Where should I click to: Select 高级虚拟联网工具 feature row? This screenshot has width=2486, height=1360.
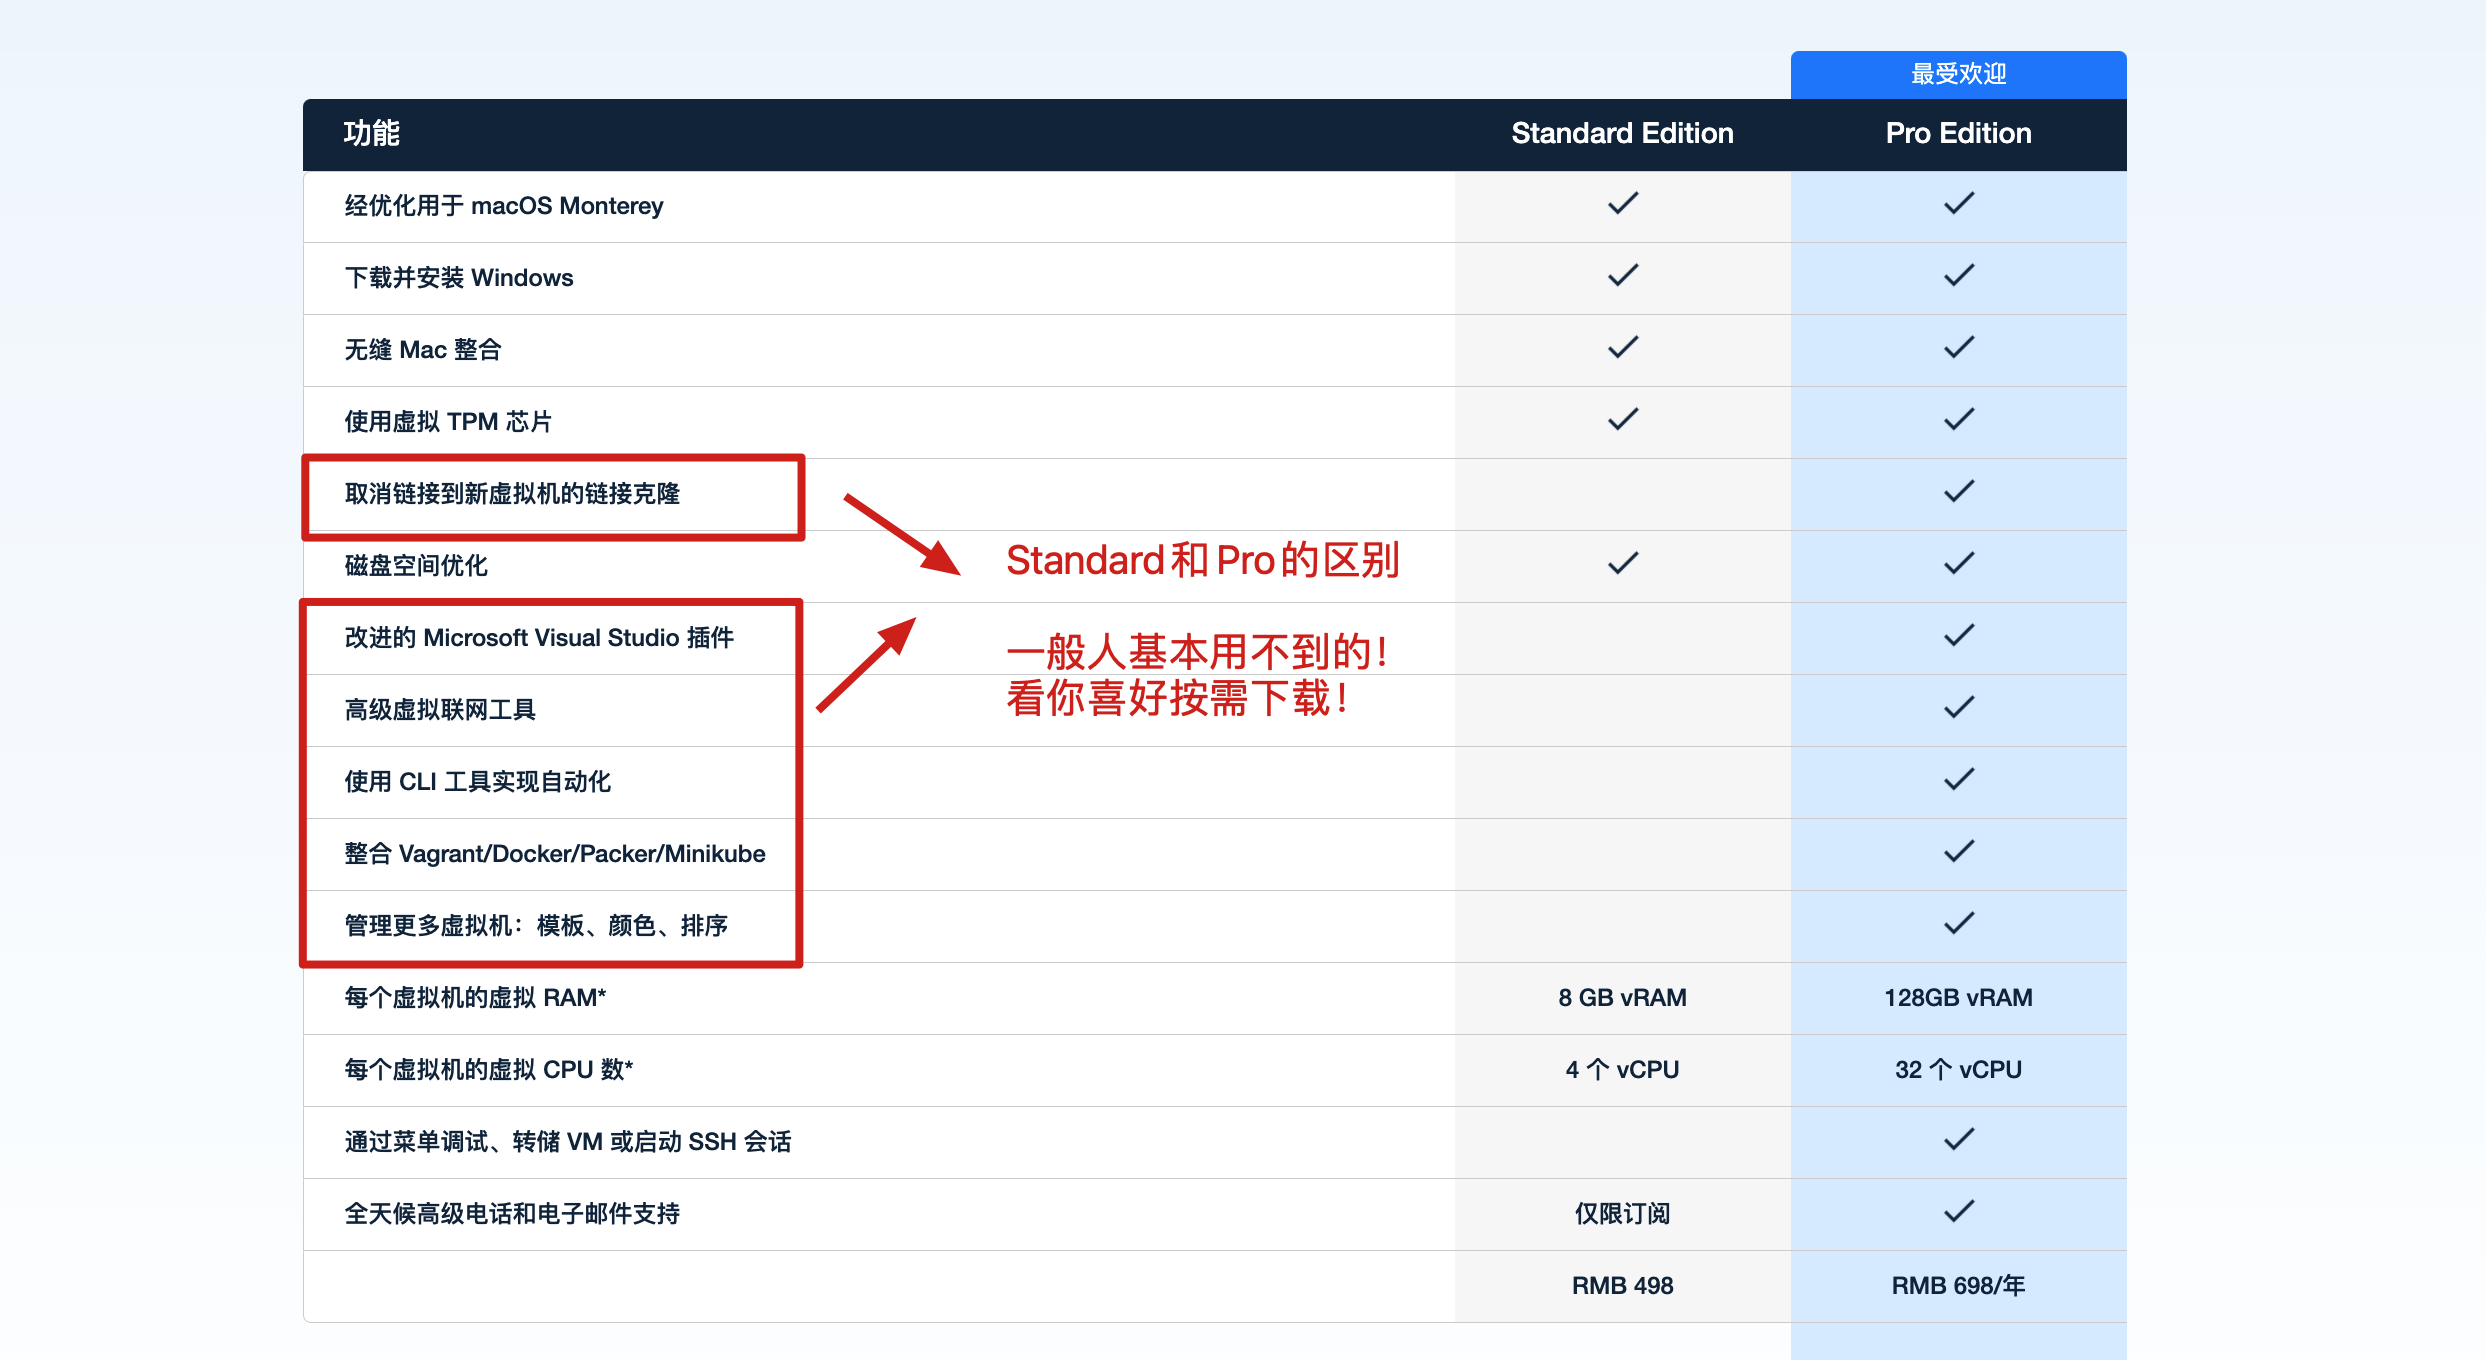point(1215,710)
